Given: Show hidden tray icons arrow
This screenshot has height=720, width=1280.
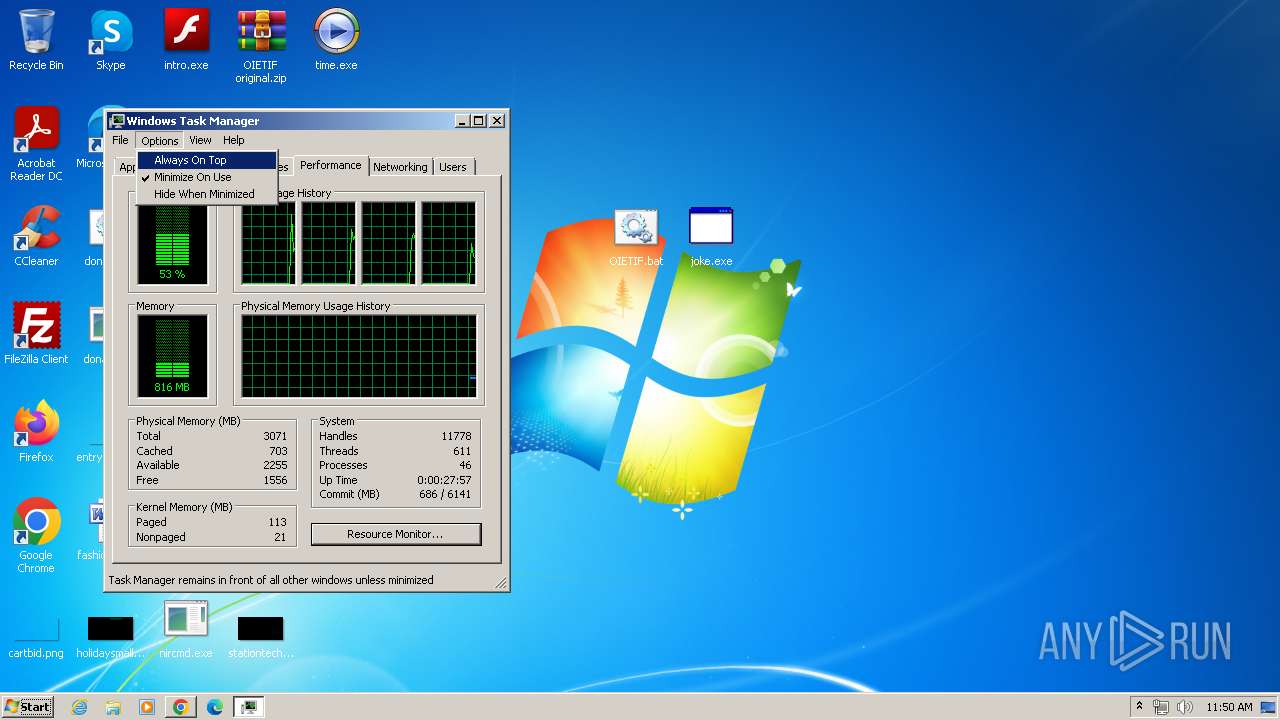Looking at the screenshot, I should point(1139,707).
